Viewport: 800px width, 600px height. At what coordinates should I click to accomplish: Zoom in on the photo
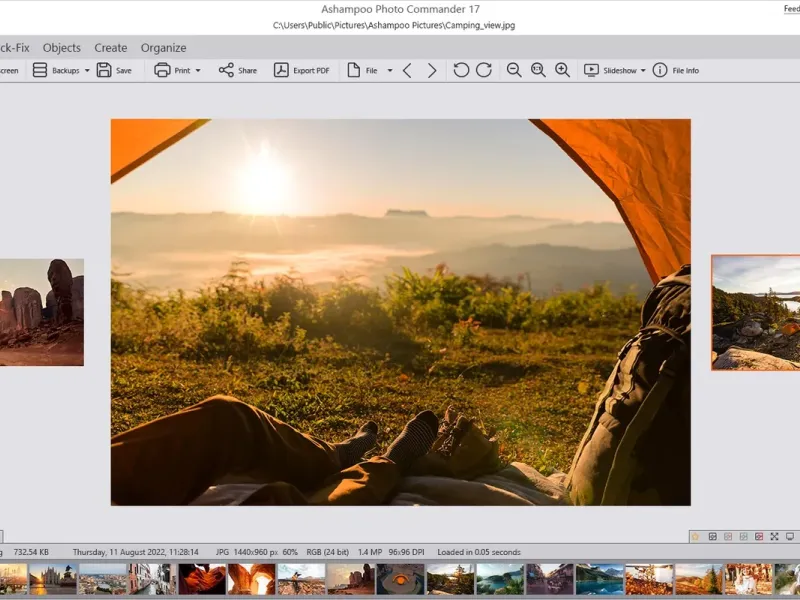coord(562,70)
